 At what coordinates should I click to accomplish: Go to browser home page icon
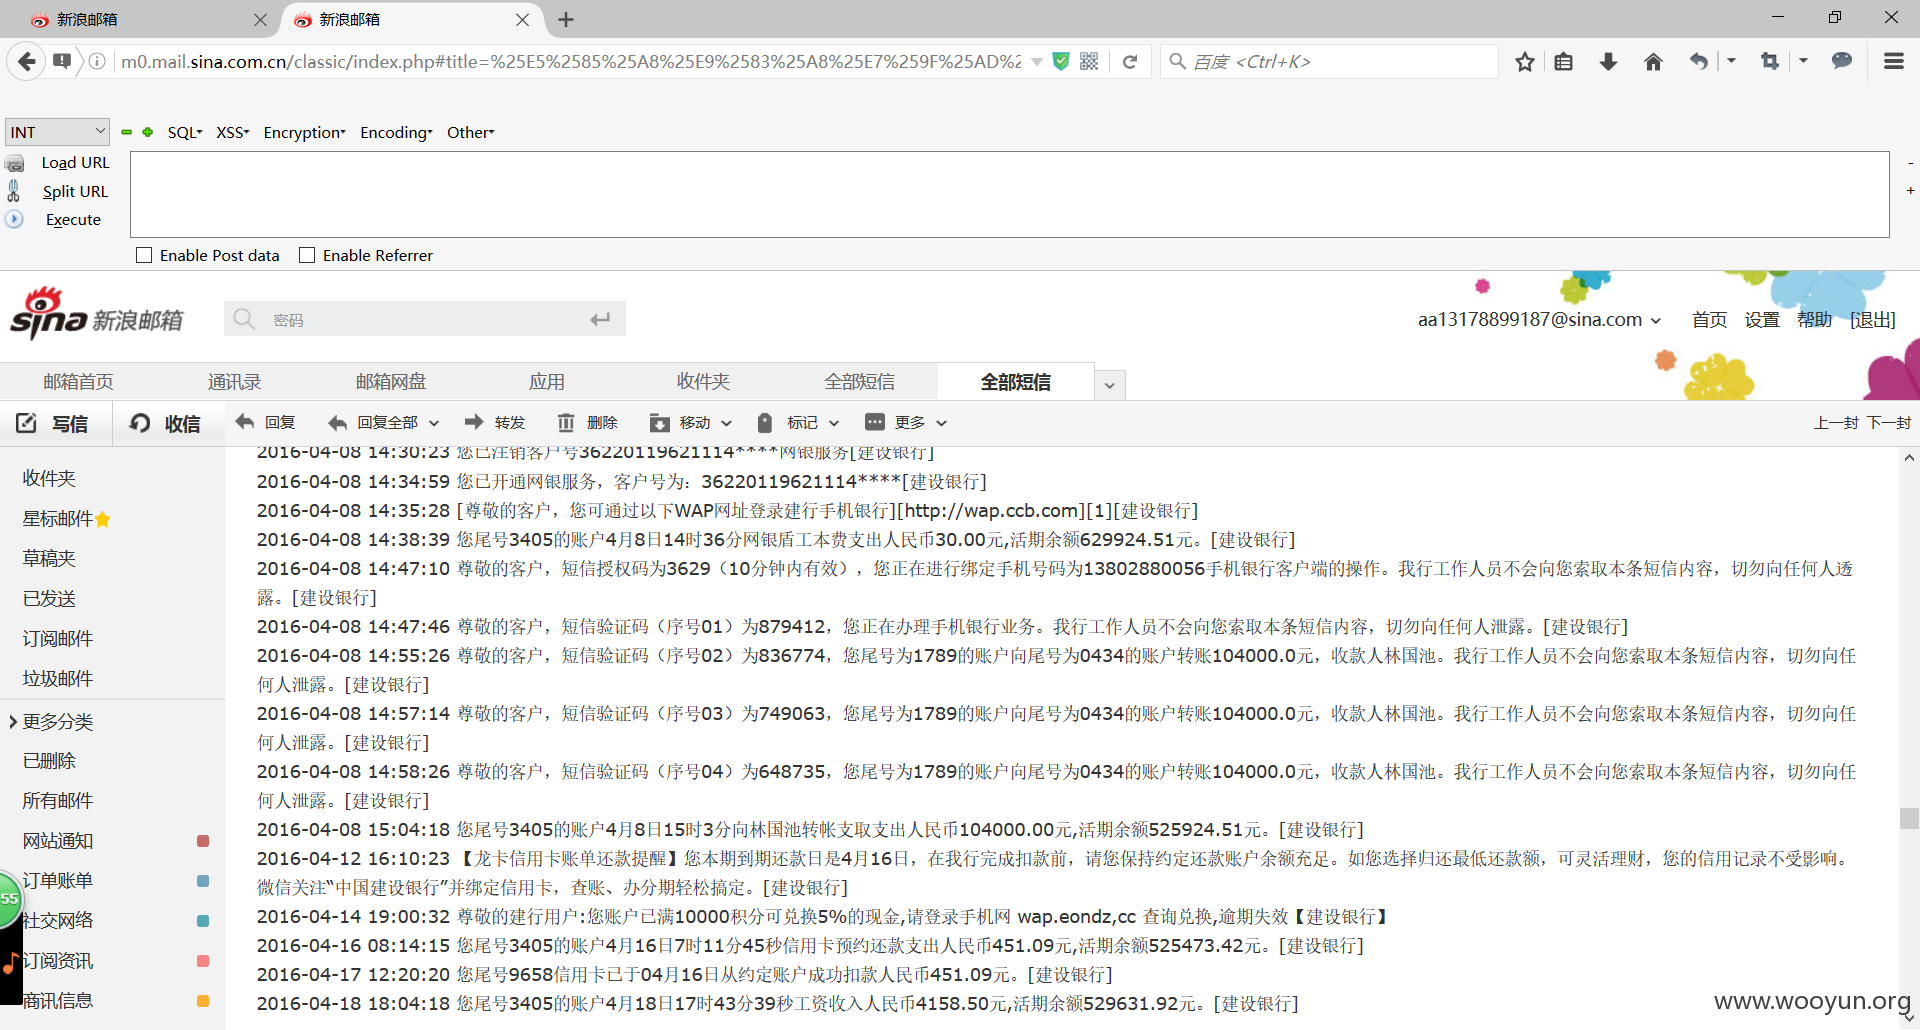(x=1653, y=62)
